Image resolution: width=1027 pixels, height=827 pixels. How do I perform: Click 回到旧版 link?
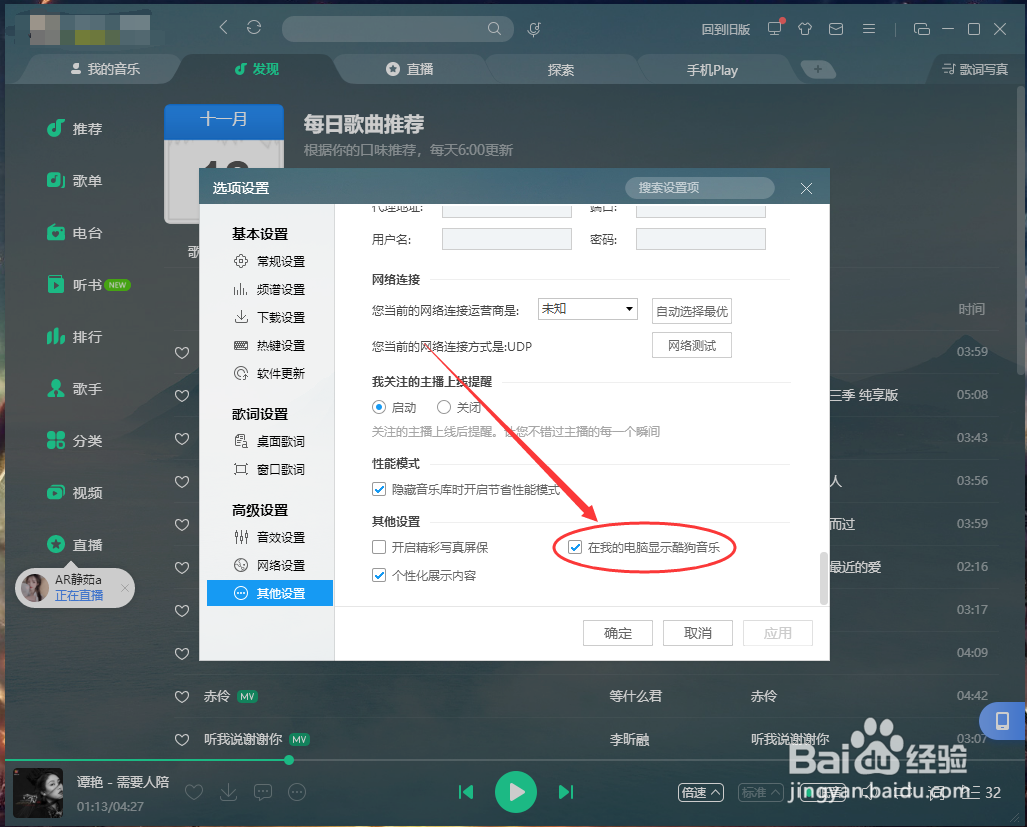pyautogui.click(x=726, y=29)
